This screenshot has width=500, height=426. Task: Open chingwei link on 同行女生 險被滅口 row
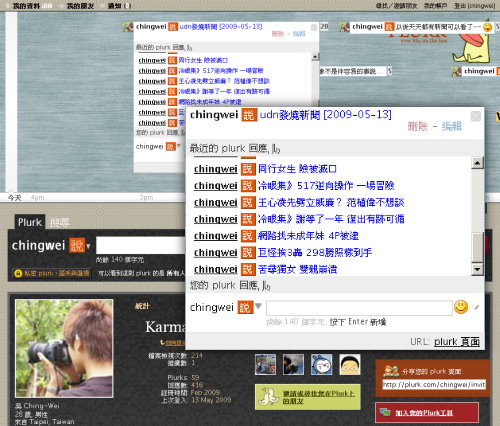point(215,169)
